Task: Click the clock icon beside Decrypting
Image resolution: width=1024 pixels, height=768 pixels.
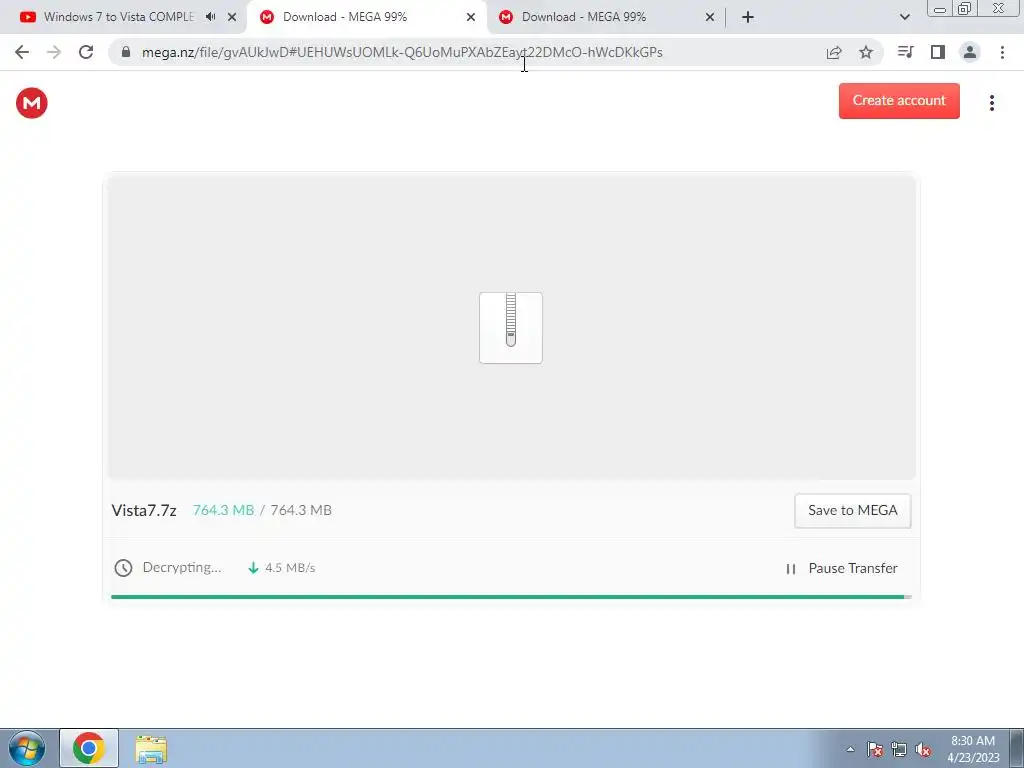Action: point(123,568)
